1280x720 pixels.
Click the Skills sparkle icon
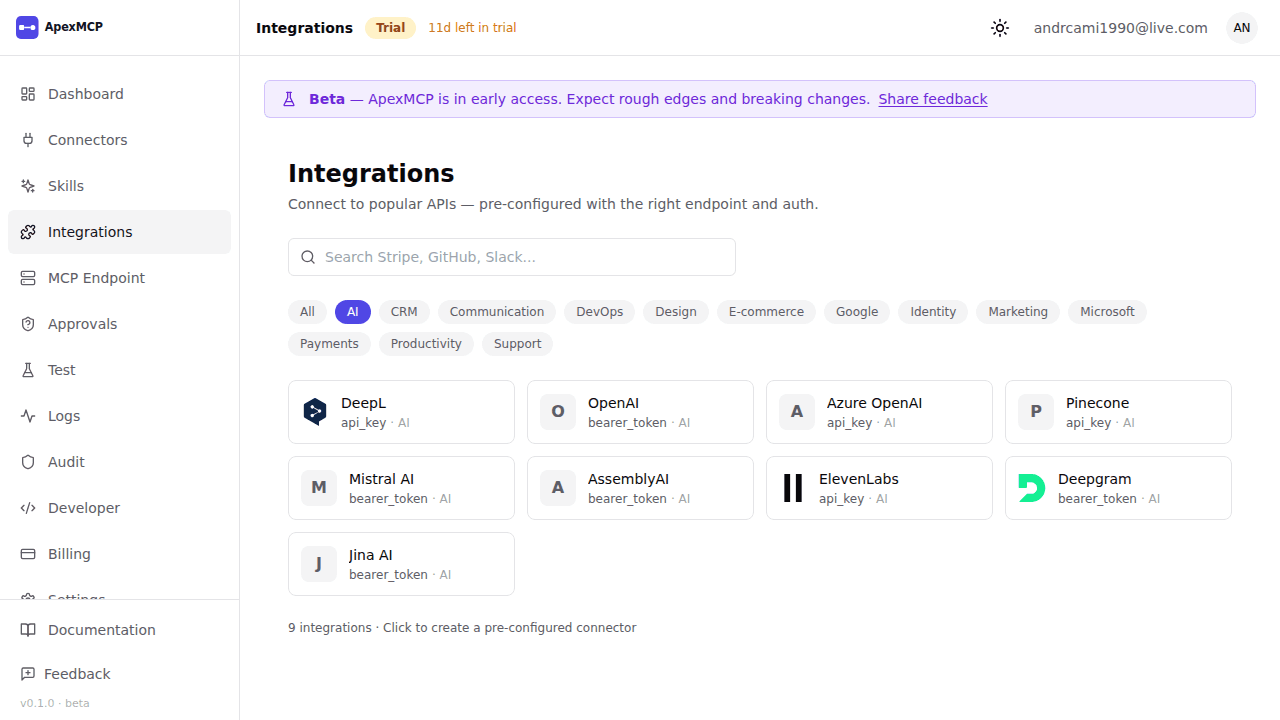[28, 186]
